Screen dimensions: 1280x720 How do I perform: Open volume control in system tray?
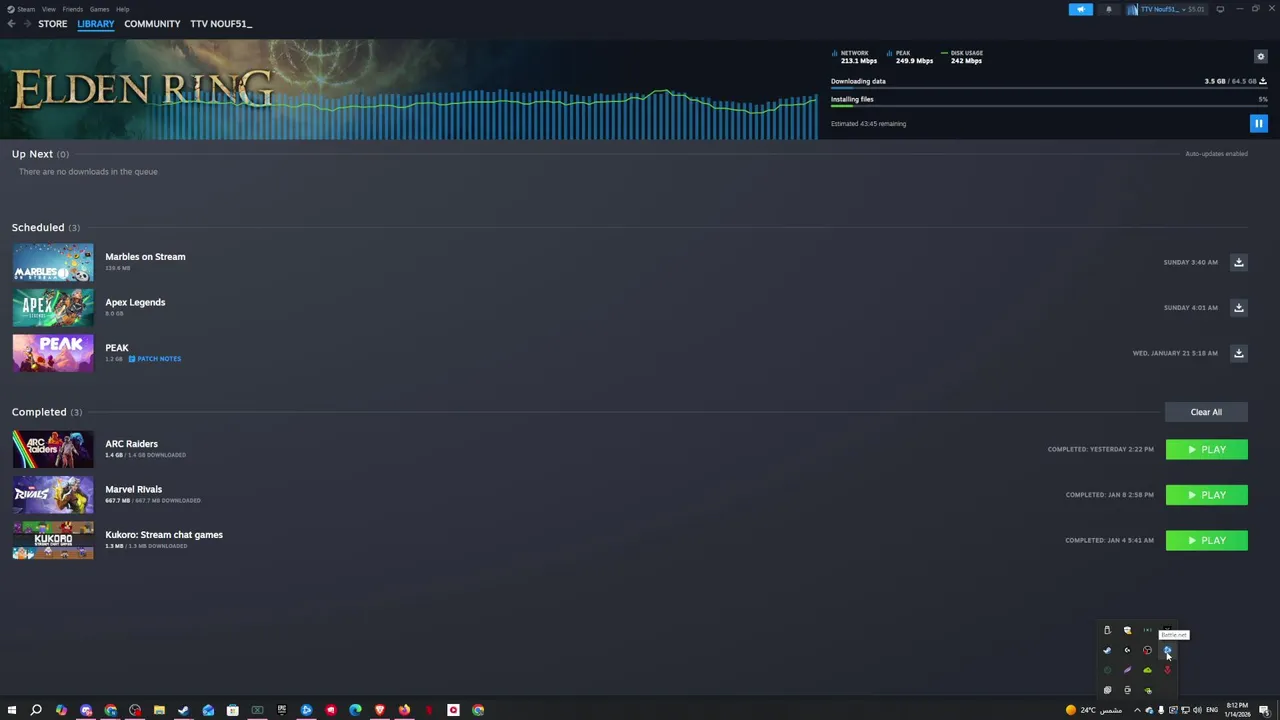pyautogui.click(x=1197, y=710)
